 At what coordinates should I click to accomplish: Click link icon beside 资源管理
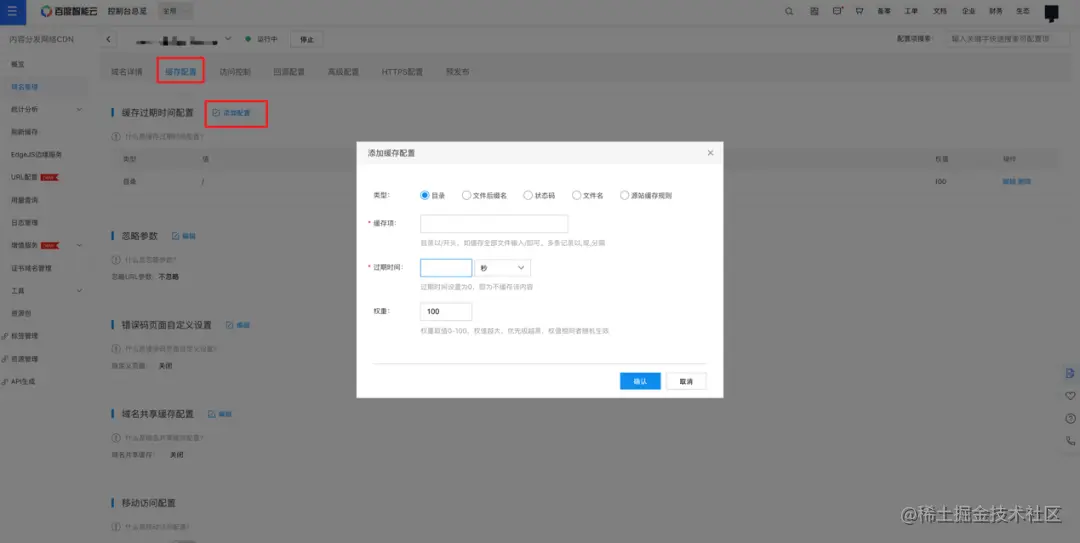[x=5, y=359]
